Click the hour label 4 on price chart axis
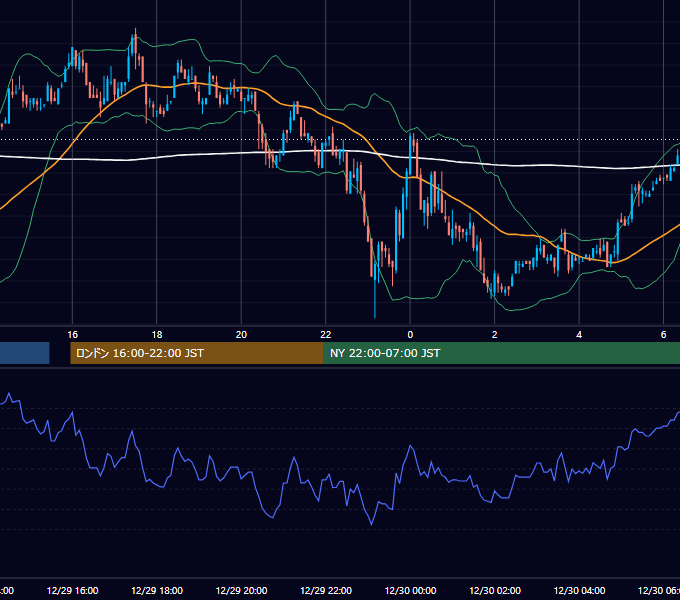 tap(579, 335)
